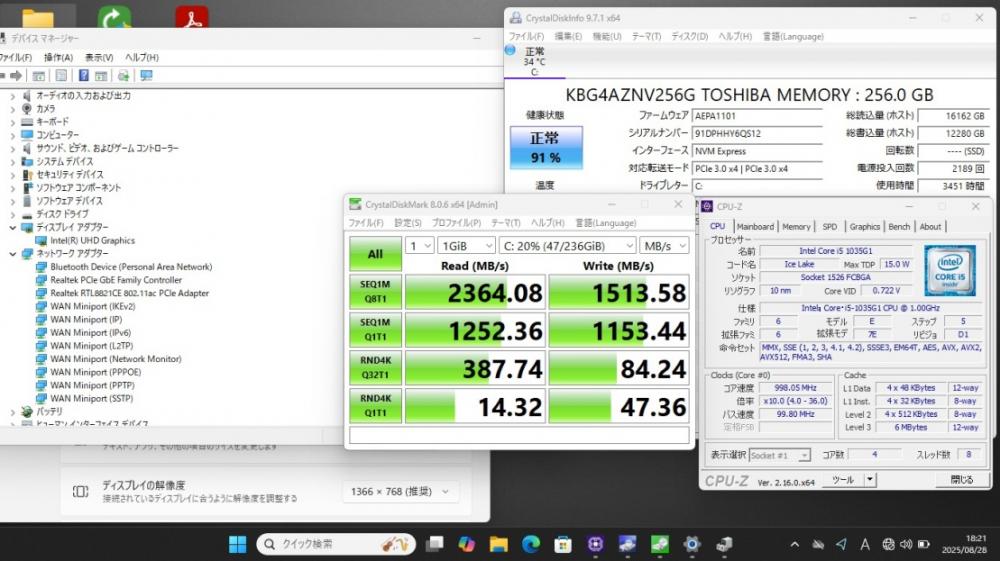
Task: Click the IME letter A indicator in tray
Action: click(x=865, y=544)
